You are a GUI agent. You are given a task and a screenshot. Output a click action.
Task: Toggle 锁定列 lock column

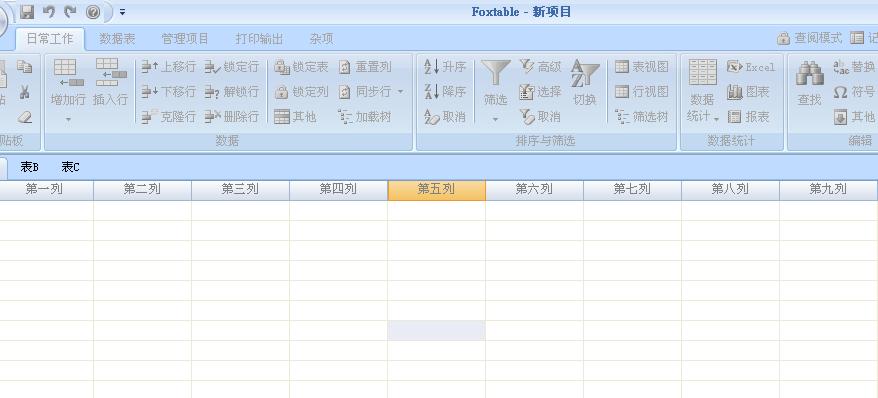coord(301,92)
